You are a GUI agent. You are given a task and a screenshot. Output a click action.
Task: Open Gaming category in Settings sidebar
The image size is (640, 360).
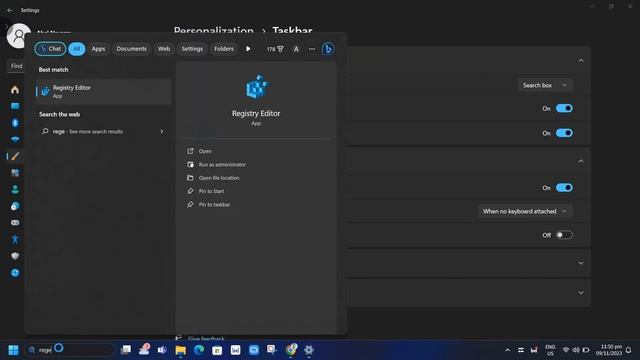[x=15, y=223]
